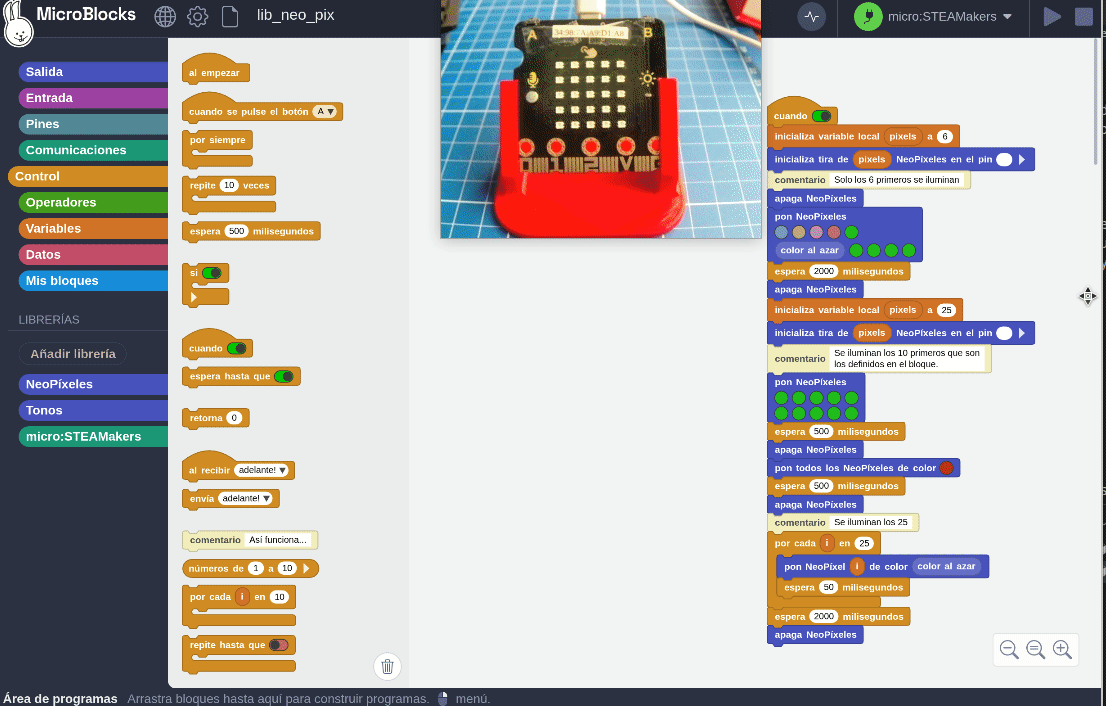The height and width of the screenshot is (706, 1106).
Task: Expand first 'inicializa tira' block arrow
Action: click(x=1022, y=159)
